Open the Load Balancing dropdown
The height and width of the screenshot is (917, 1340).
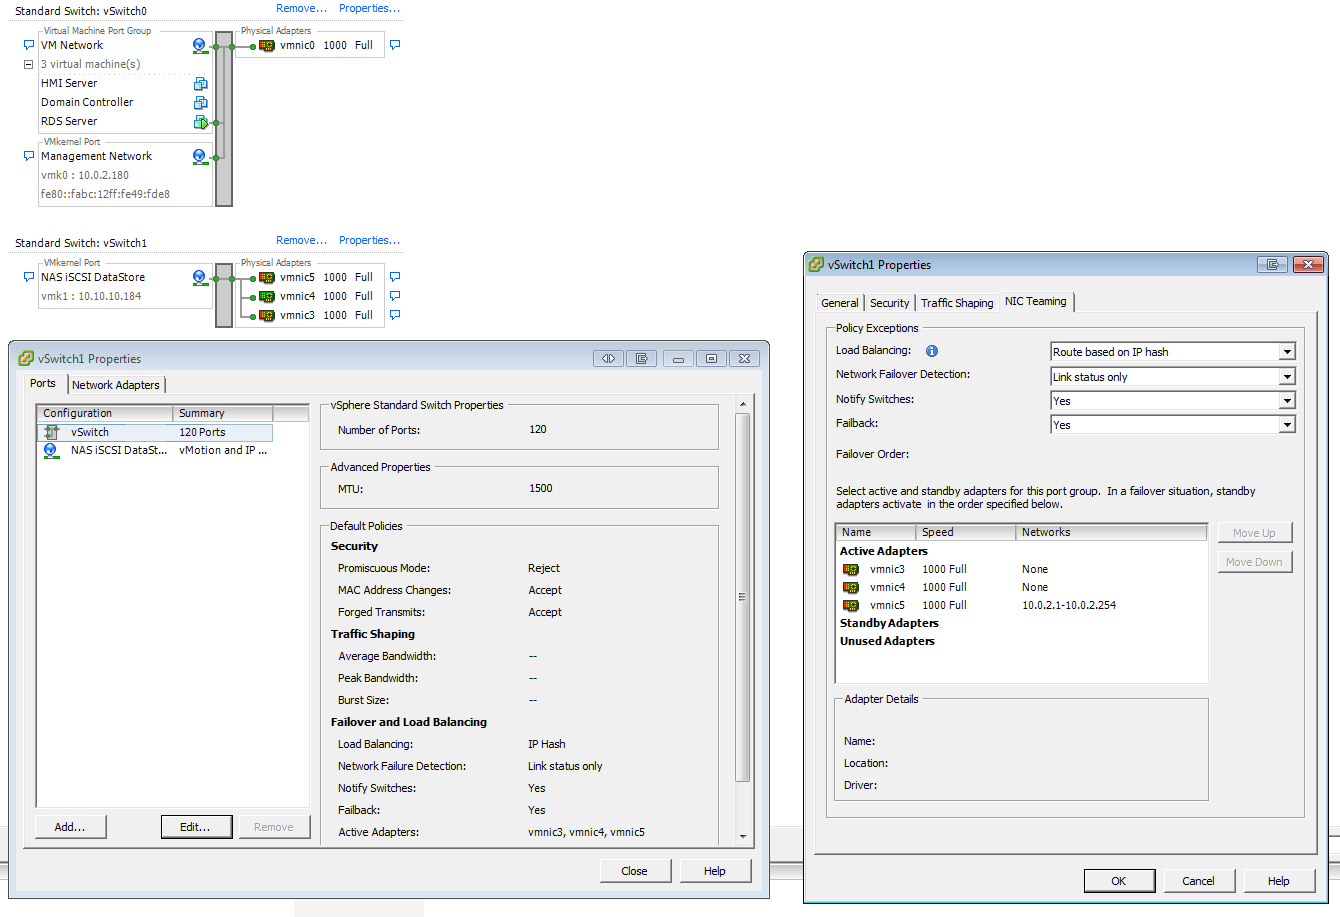(x=1287, y=352)
